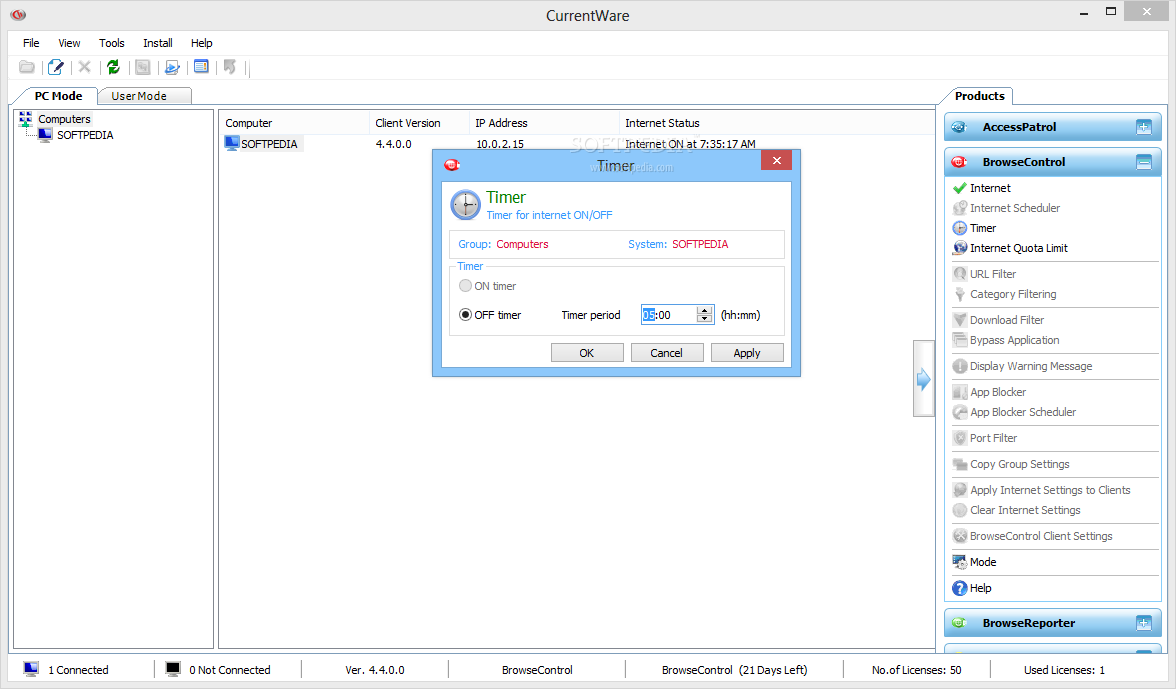Screen dimensions: 1176x689
Task: Select the SOFTPEDIA row in the computer list
Action: [264, 144]
